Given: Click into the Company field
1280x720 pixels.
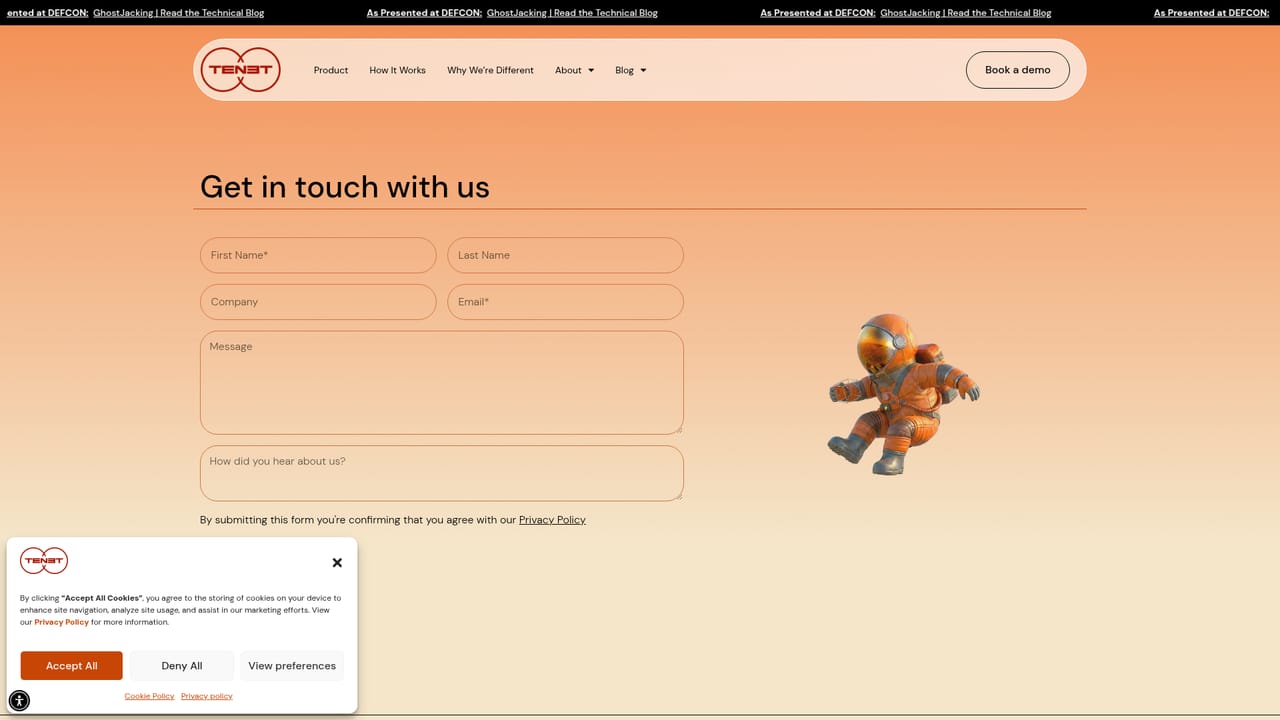Looking at the screenshot, I should tap(318, 302).
